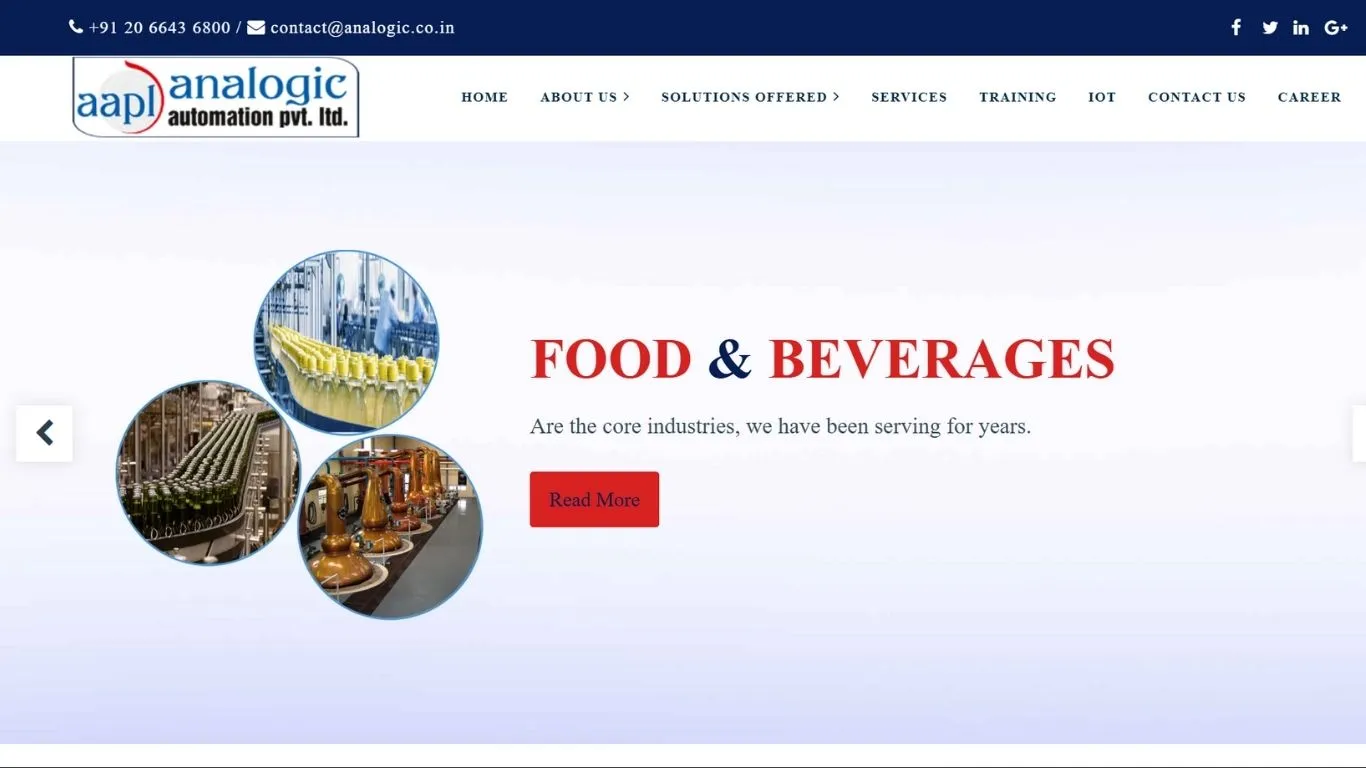Screen dimensions: 1366x768
Task: Visit the Twitter profile icon
Action: point(1270,27)
